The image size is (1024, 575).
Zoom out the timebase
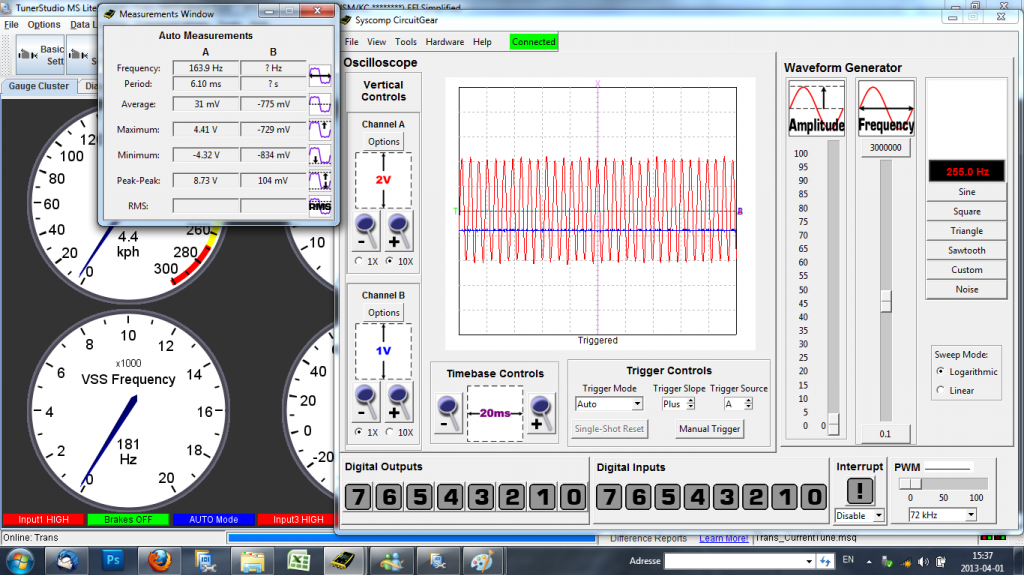(x=449, y=414)
